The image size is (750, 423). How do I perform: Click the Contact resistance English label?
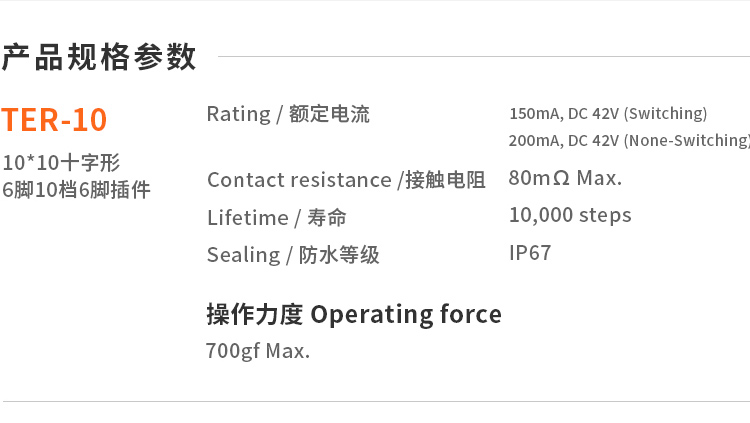tap(299, 180)
